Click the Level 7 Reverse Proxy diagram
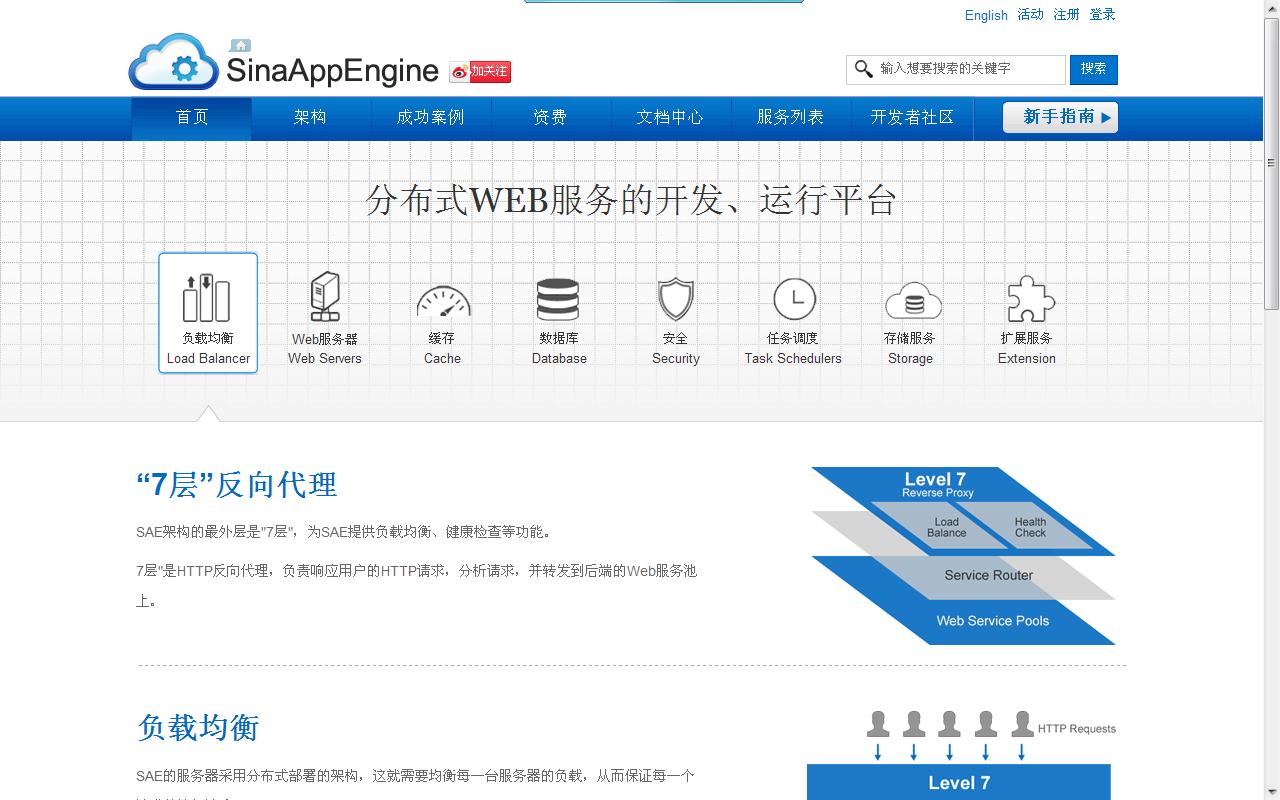The width and height of the screenshot is (1280, 800). [963, 555]
